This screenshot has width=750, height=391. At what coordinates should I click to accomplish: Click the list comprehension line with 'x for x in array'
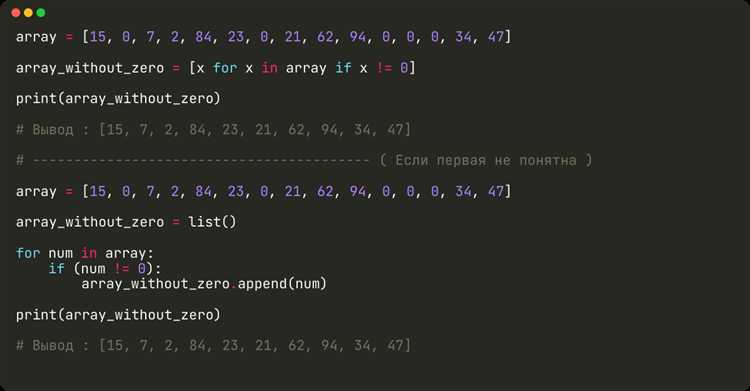point(216,68)
